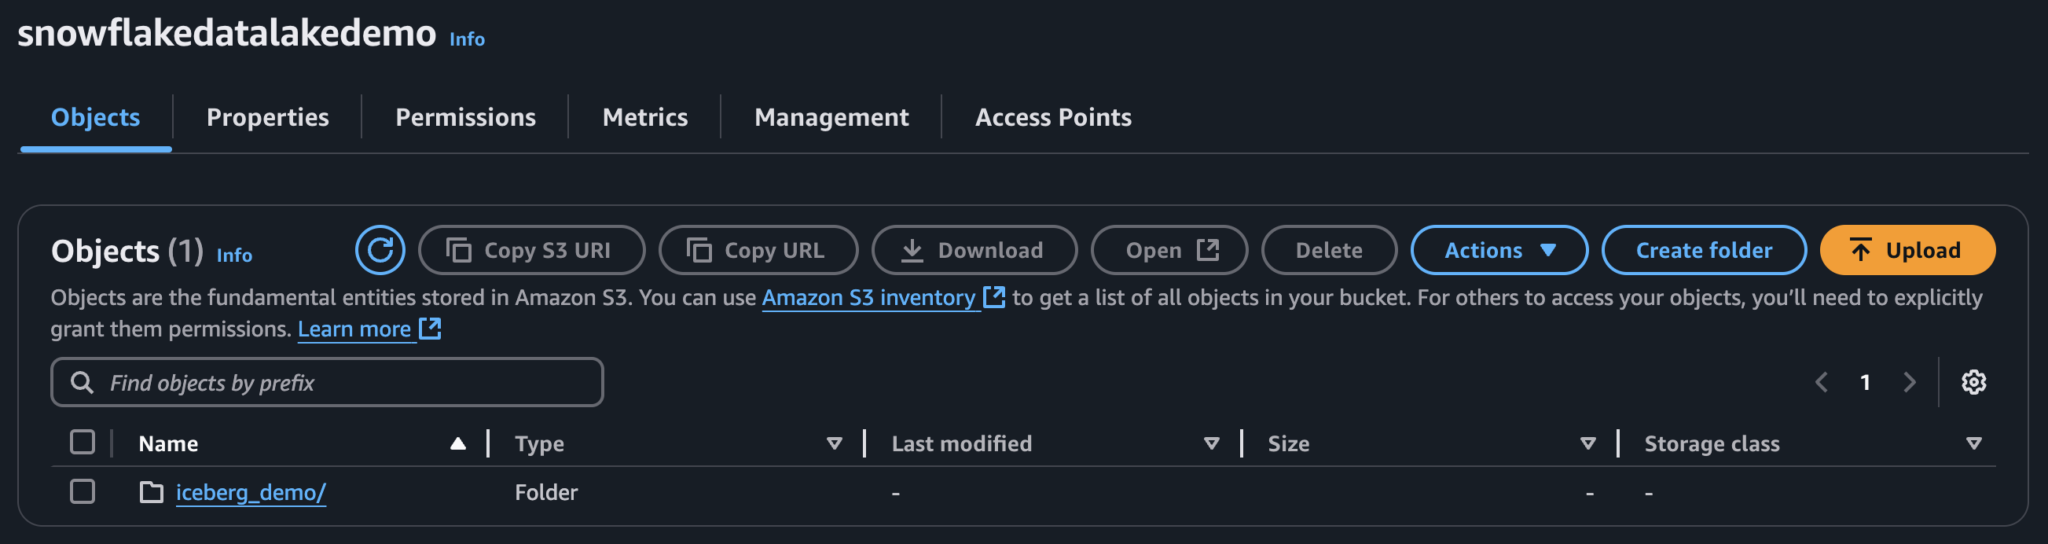Open the Storage class column sort arrow
2048x544 pixels.
click(1973, 444)
